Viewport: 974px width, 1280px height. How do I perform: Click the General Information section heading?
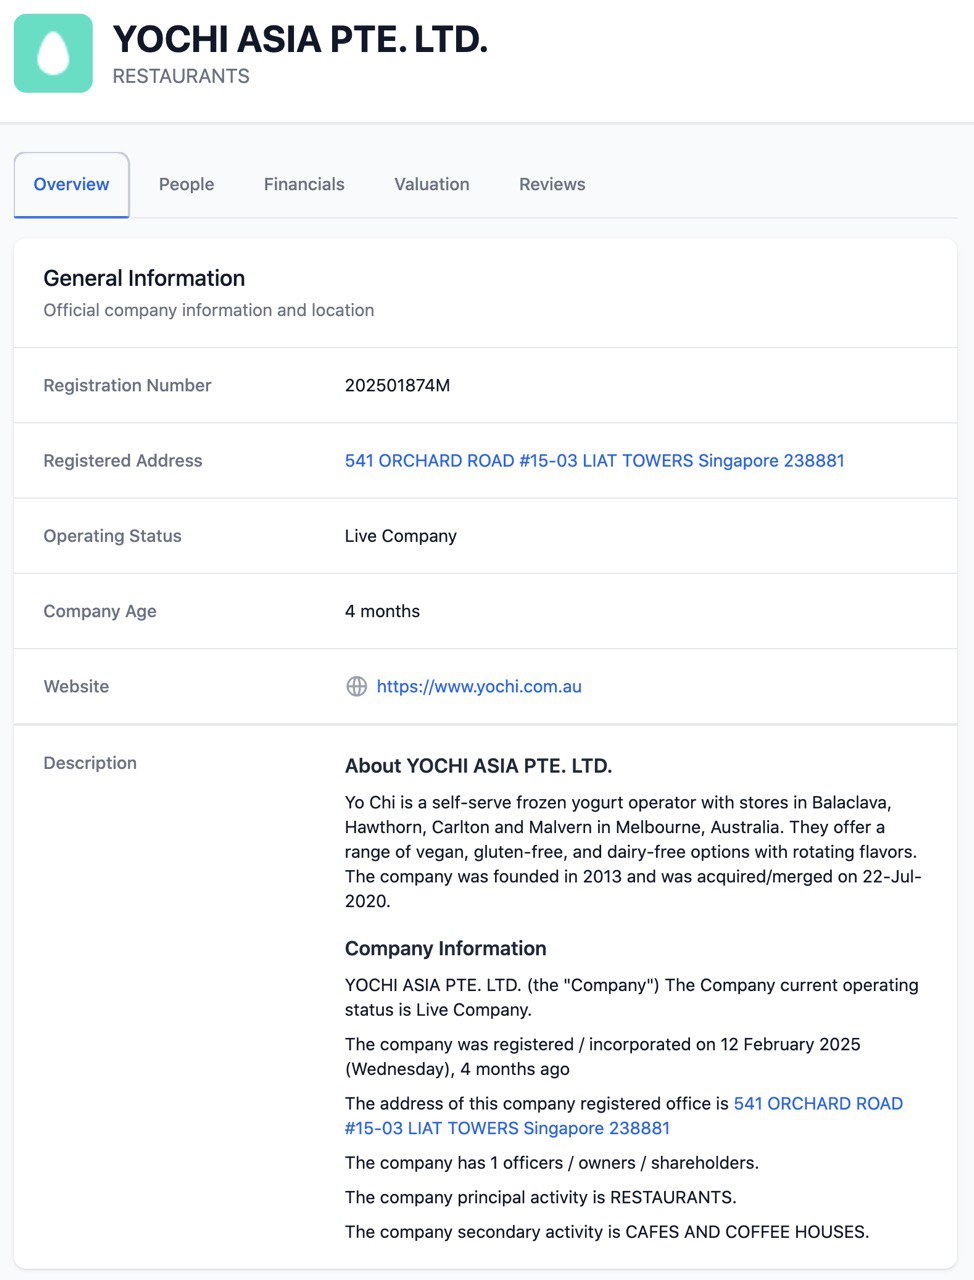(144, 278)
